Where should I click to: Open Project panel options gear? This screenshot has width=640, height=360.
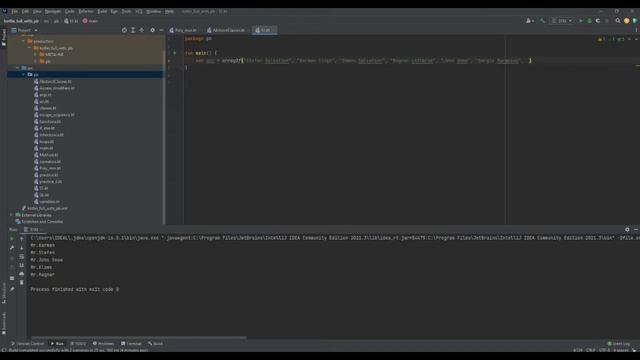pos(152,30)
